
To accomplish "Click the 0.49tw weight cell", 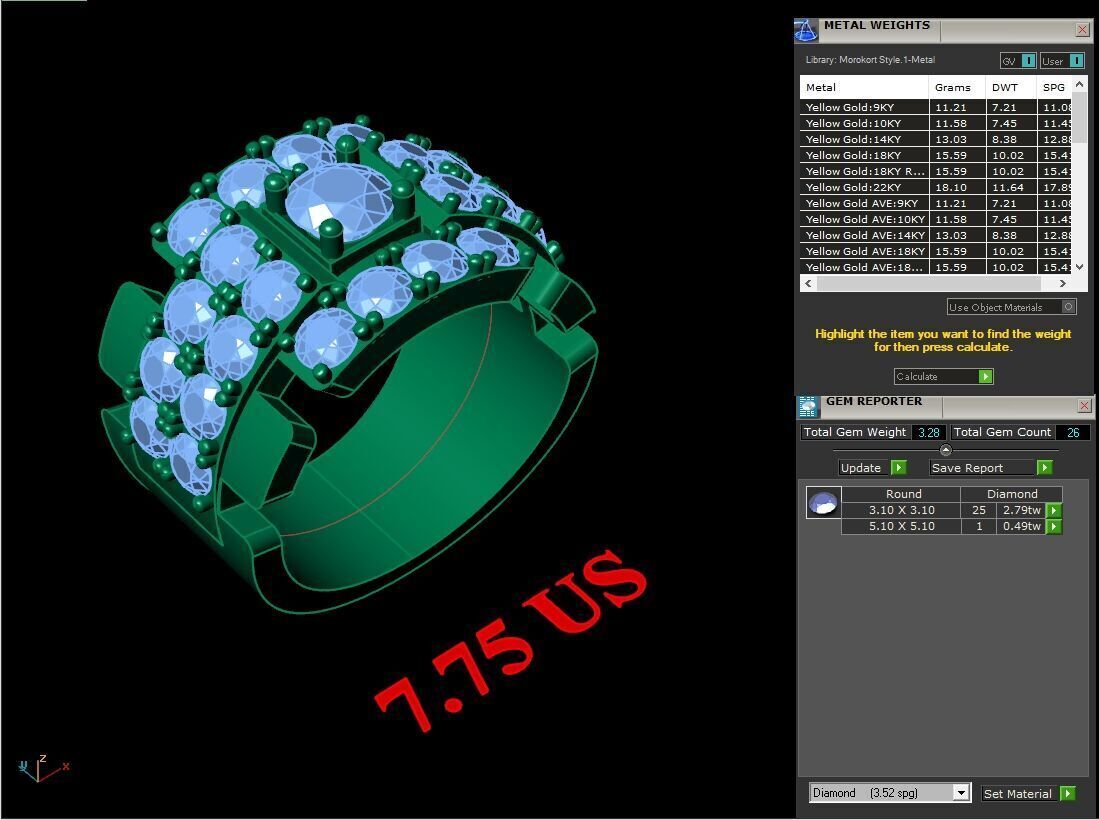I will point(1022,526).
